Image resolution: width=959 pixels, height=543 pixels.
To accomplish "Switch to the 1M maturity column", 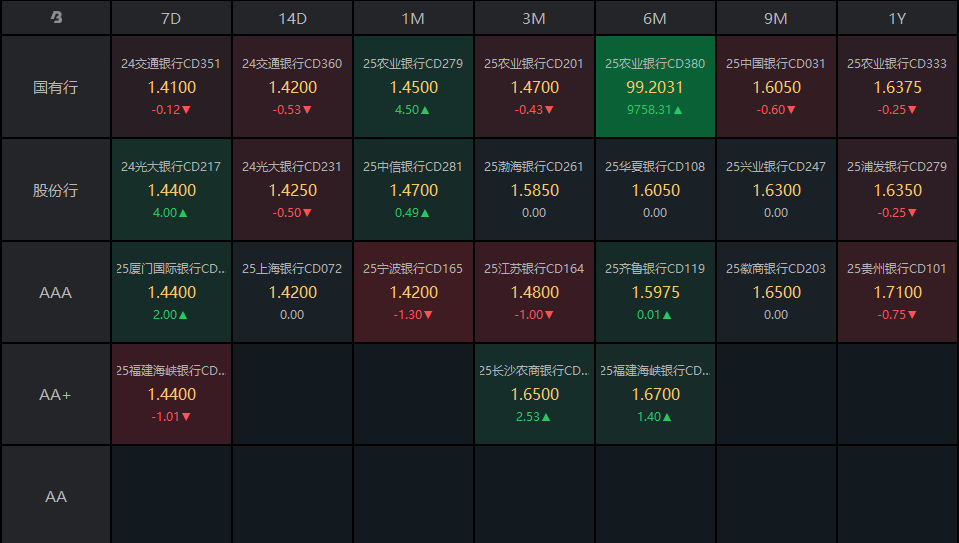I will [413, 18].
